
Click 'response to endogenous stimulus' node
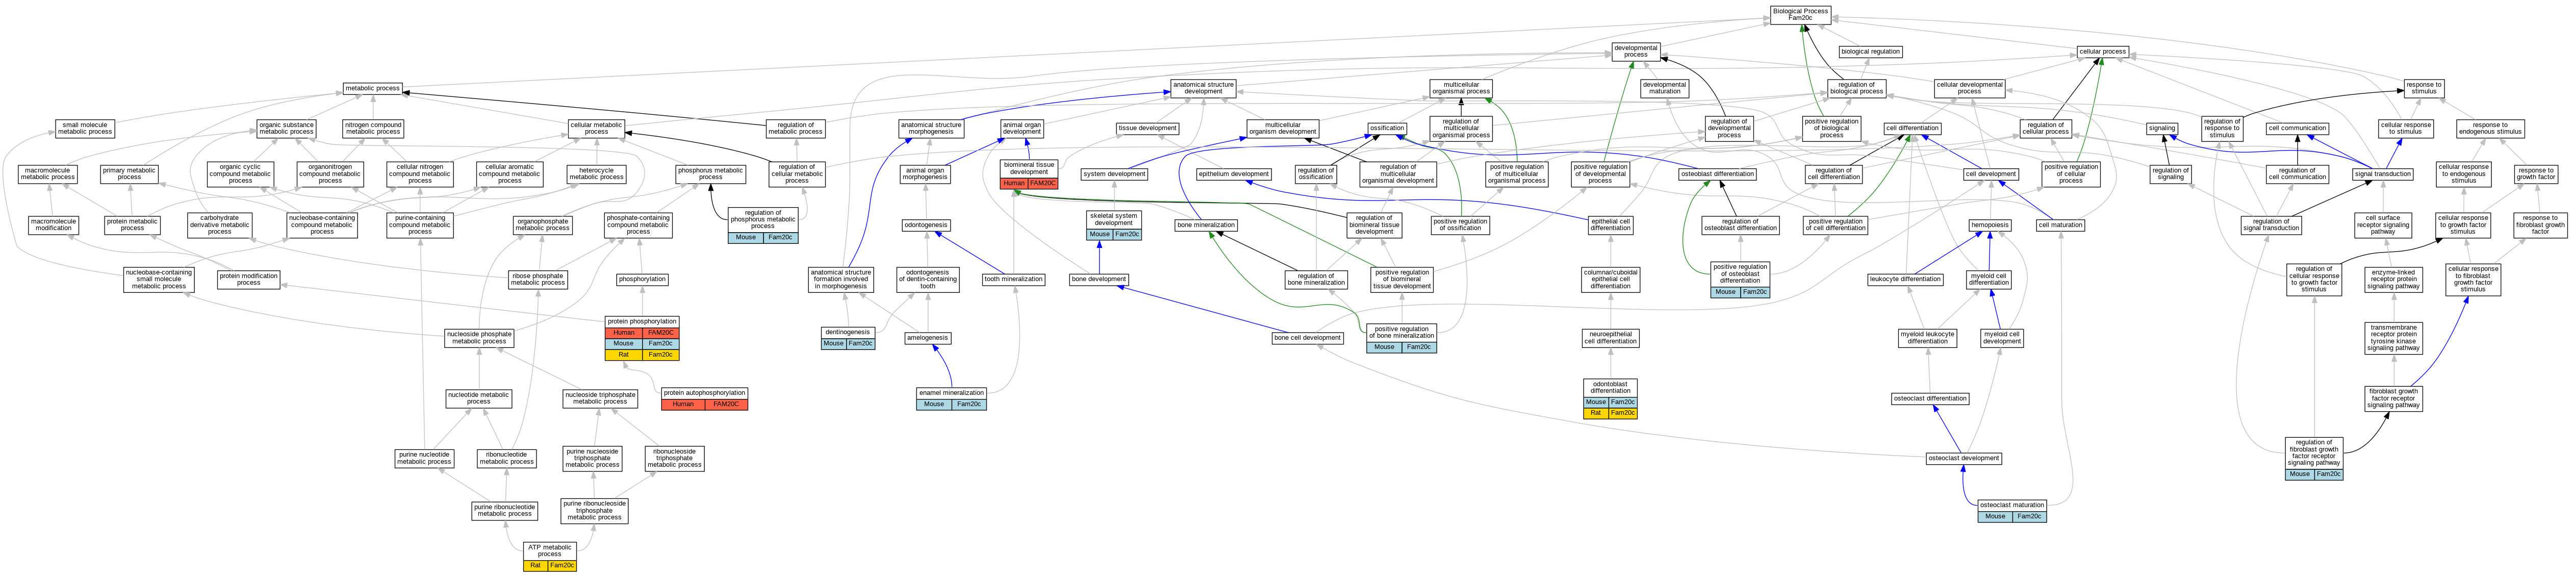click(x=2490, y=129)
